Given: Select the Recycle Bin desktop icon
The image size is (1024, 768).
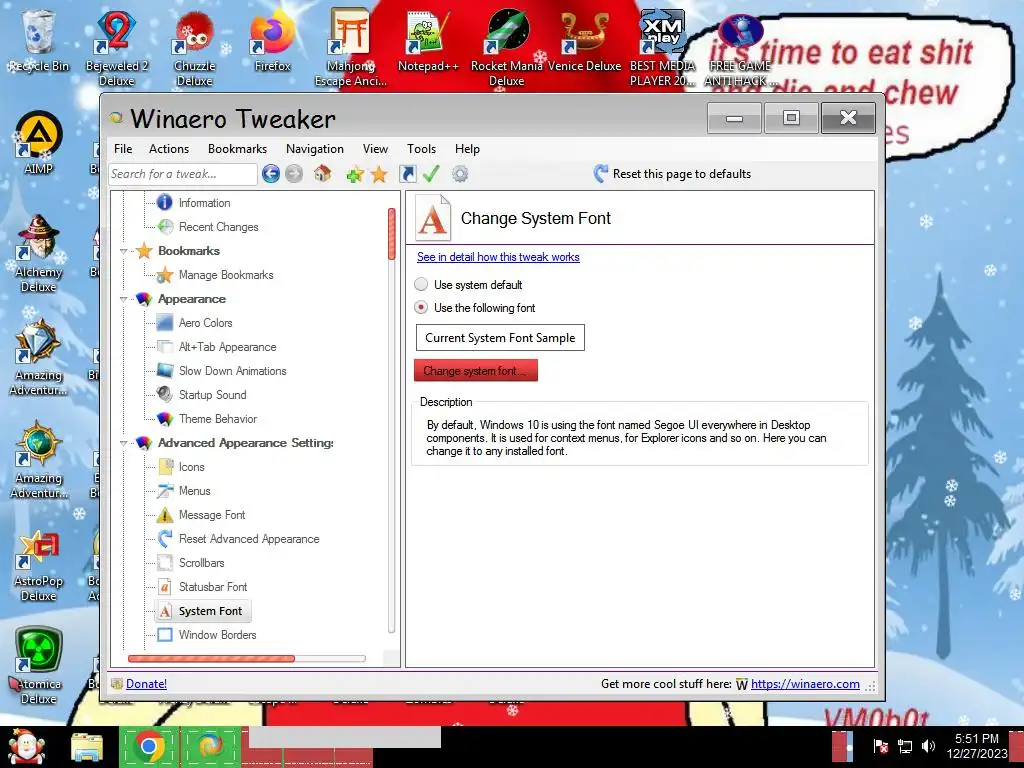Looking at the screenshot, I should point(38,41).
